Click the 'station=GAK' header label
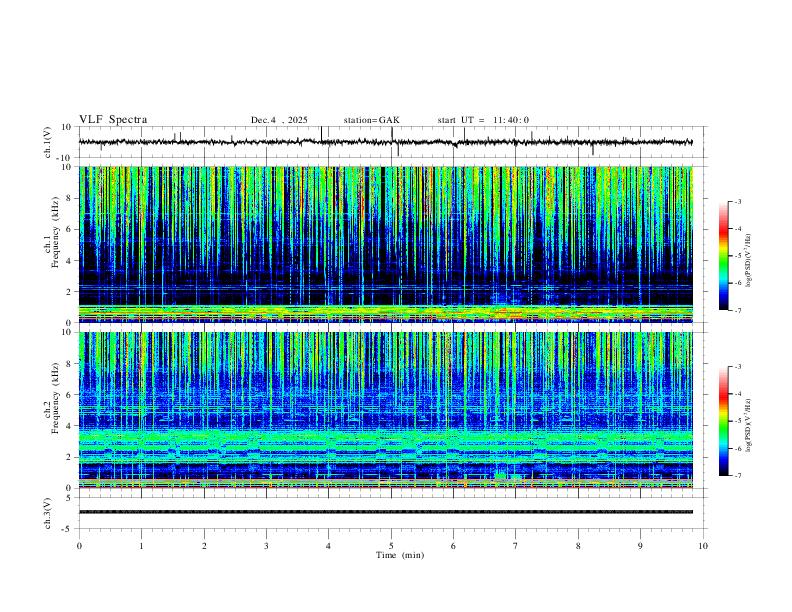Image resolution: width=792 pixels, height=612 pixels. click(x=371, y=120)
